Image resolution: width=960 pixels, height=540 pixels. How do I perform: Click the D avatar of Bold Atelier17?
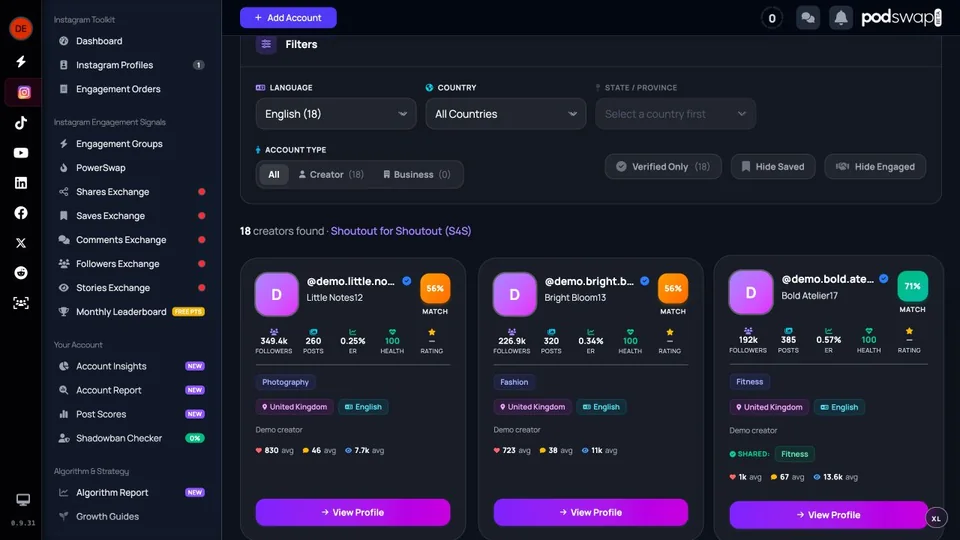(751, 292)
